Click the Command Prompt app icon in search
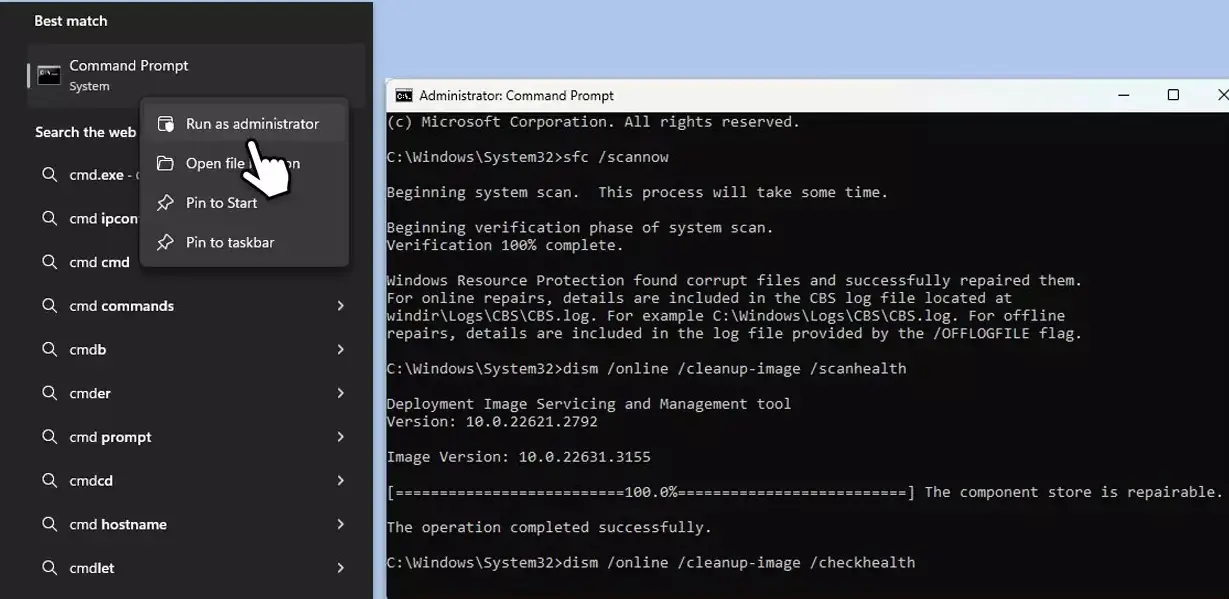 48,75
